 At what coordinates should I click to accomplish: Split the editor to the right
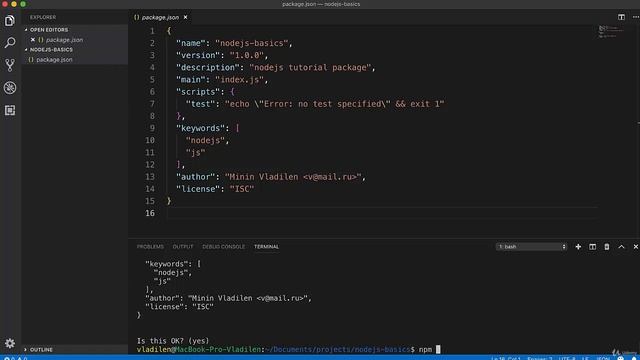(621, 17)
